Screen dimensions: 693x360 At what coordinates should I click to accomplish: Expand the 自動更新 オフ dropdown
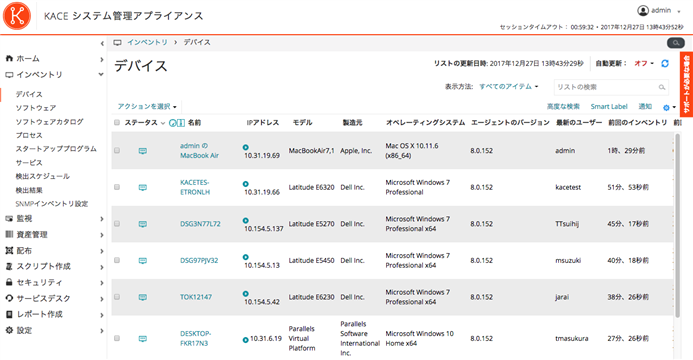point(644,64)
